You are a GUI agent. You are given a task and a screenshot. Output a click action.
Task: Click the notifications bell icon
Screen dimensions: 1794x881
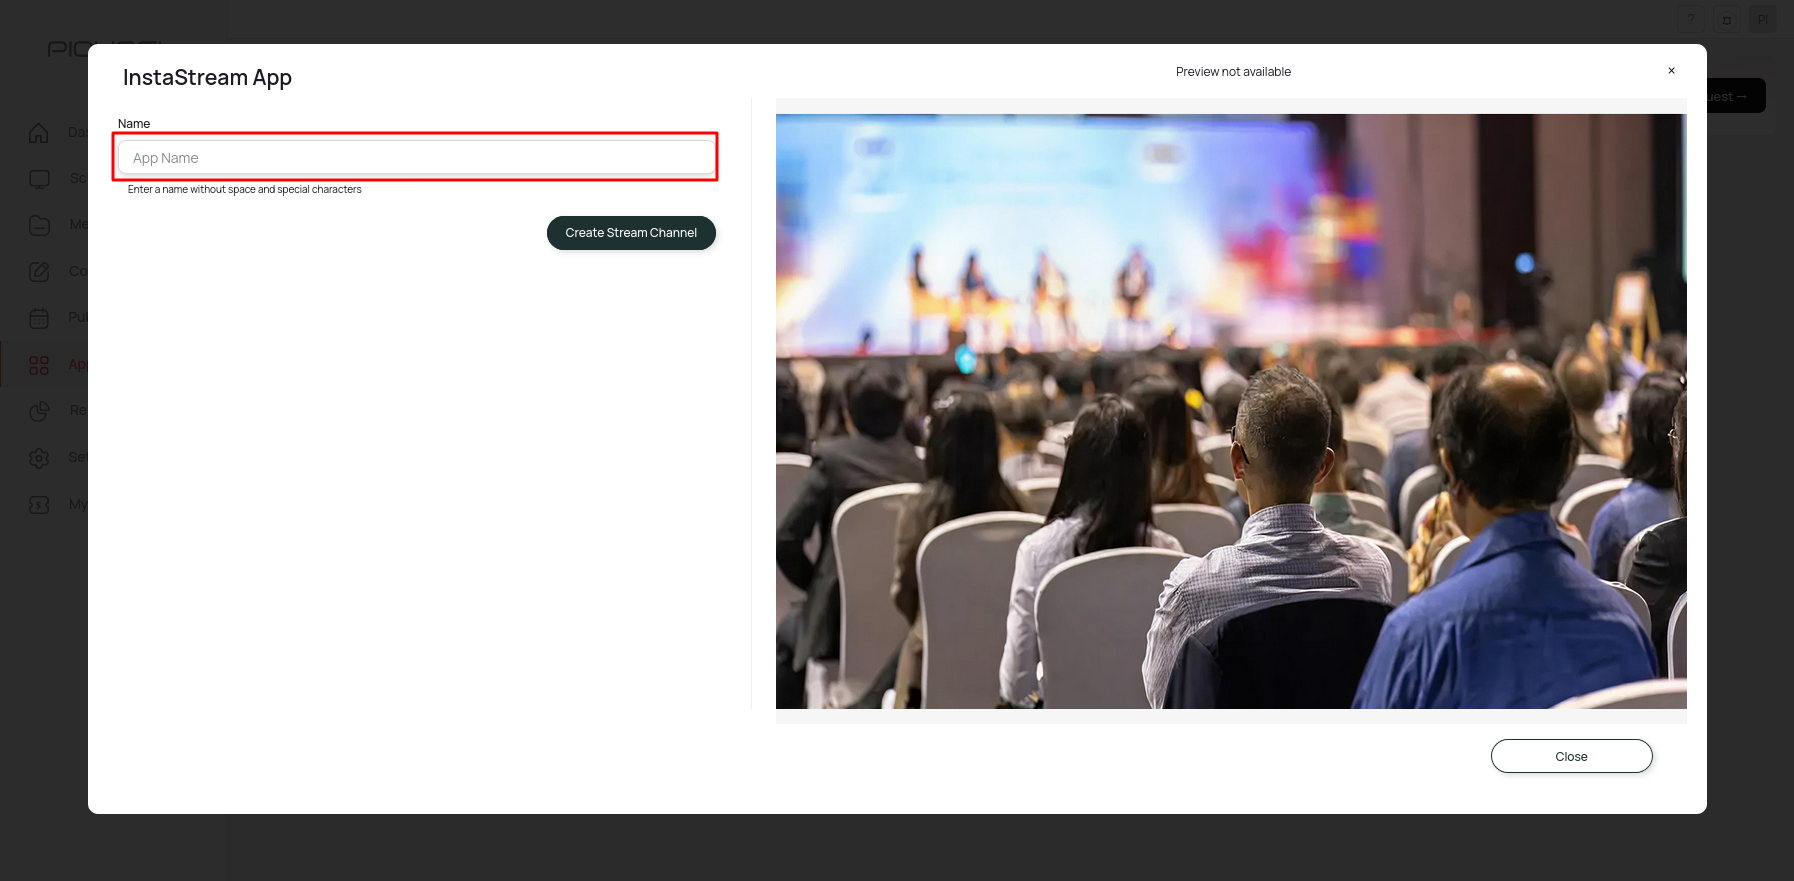(1727, 20)
